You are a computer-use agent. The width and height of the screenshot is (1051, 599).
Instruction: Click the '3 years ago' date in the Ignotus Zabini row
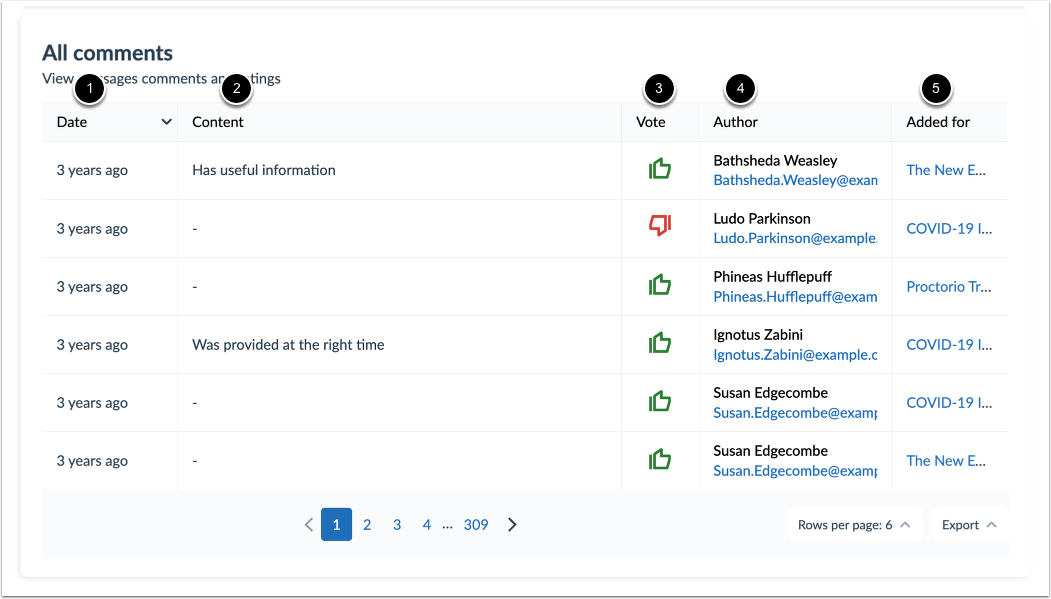pos(92,345)
